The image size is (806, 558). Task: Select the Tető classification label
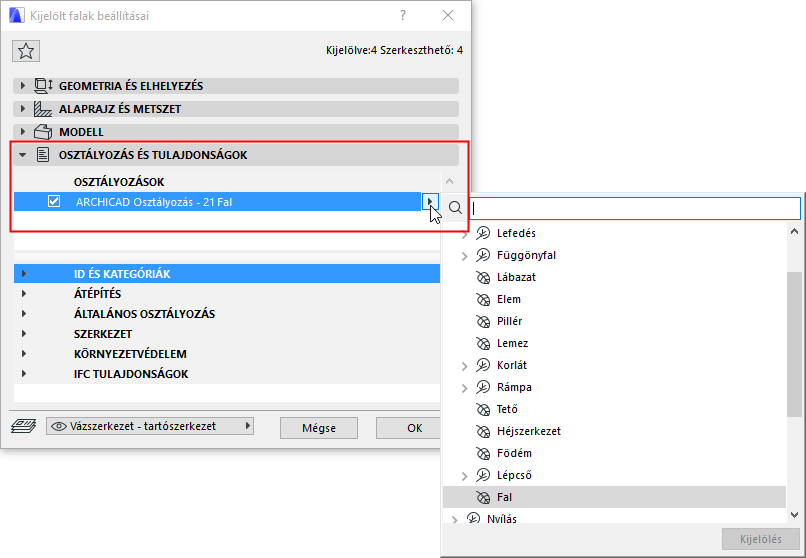[507, 410]
